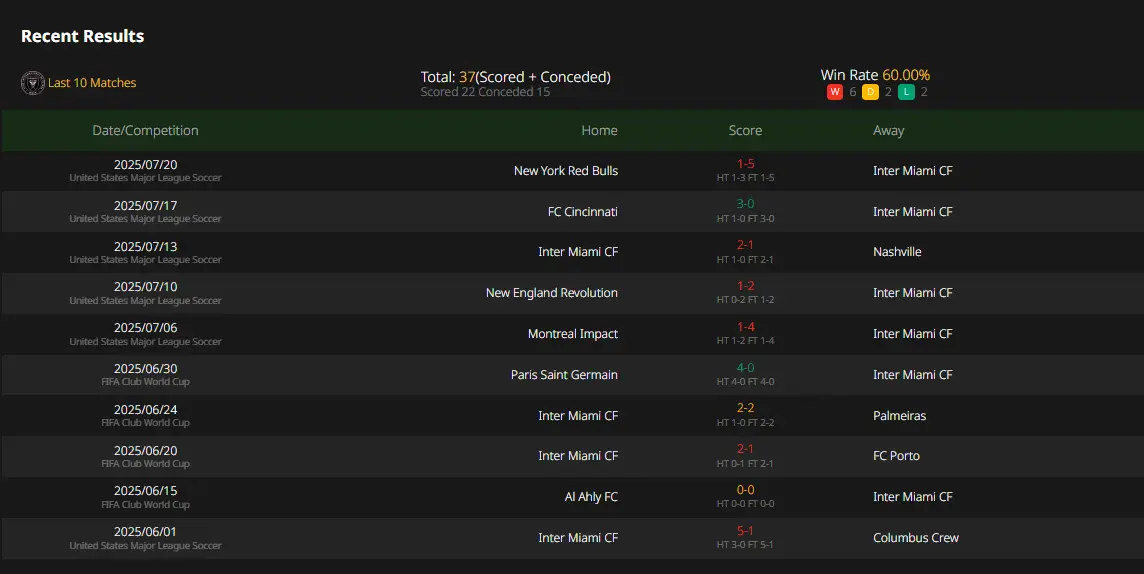1144x574 pixels.
Task: Click Major League Soccer label under 2025/07/20
Action: [x=145, y=178]
